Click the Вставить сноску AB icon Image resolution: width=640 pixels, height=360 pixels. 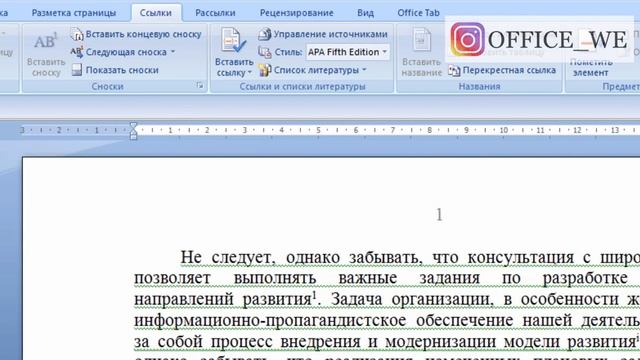[45, 41]
